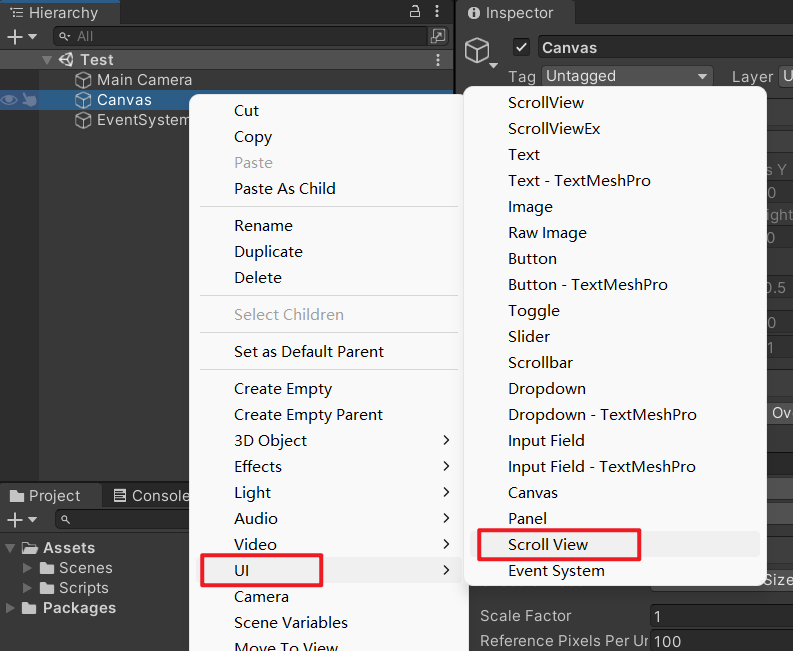
Task: Choose Paste As Child
Action: coord(285,188)
